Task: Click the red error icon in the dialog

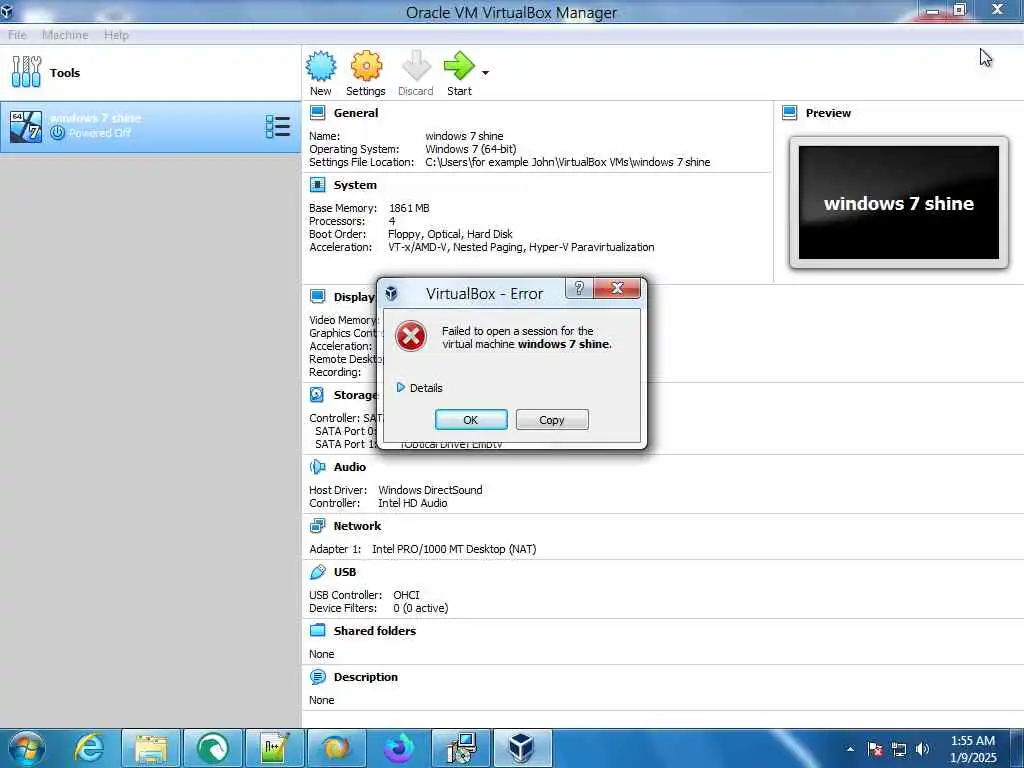Action: tap(411, 336)
